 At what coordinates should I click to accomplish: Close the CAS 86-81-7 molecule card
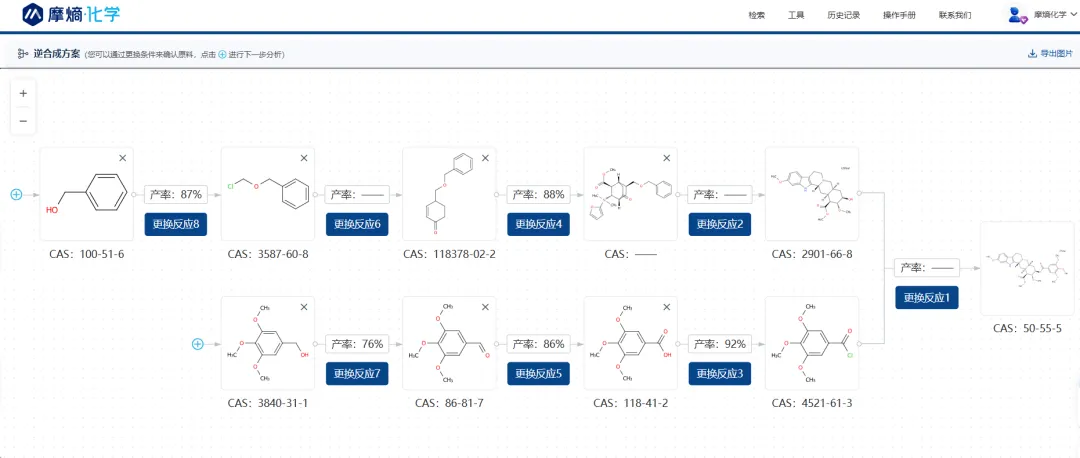[x=486, y=307]
